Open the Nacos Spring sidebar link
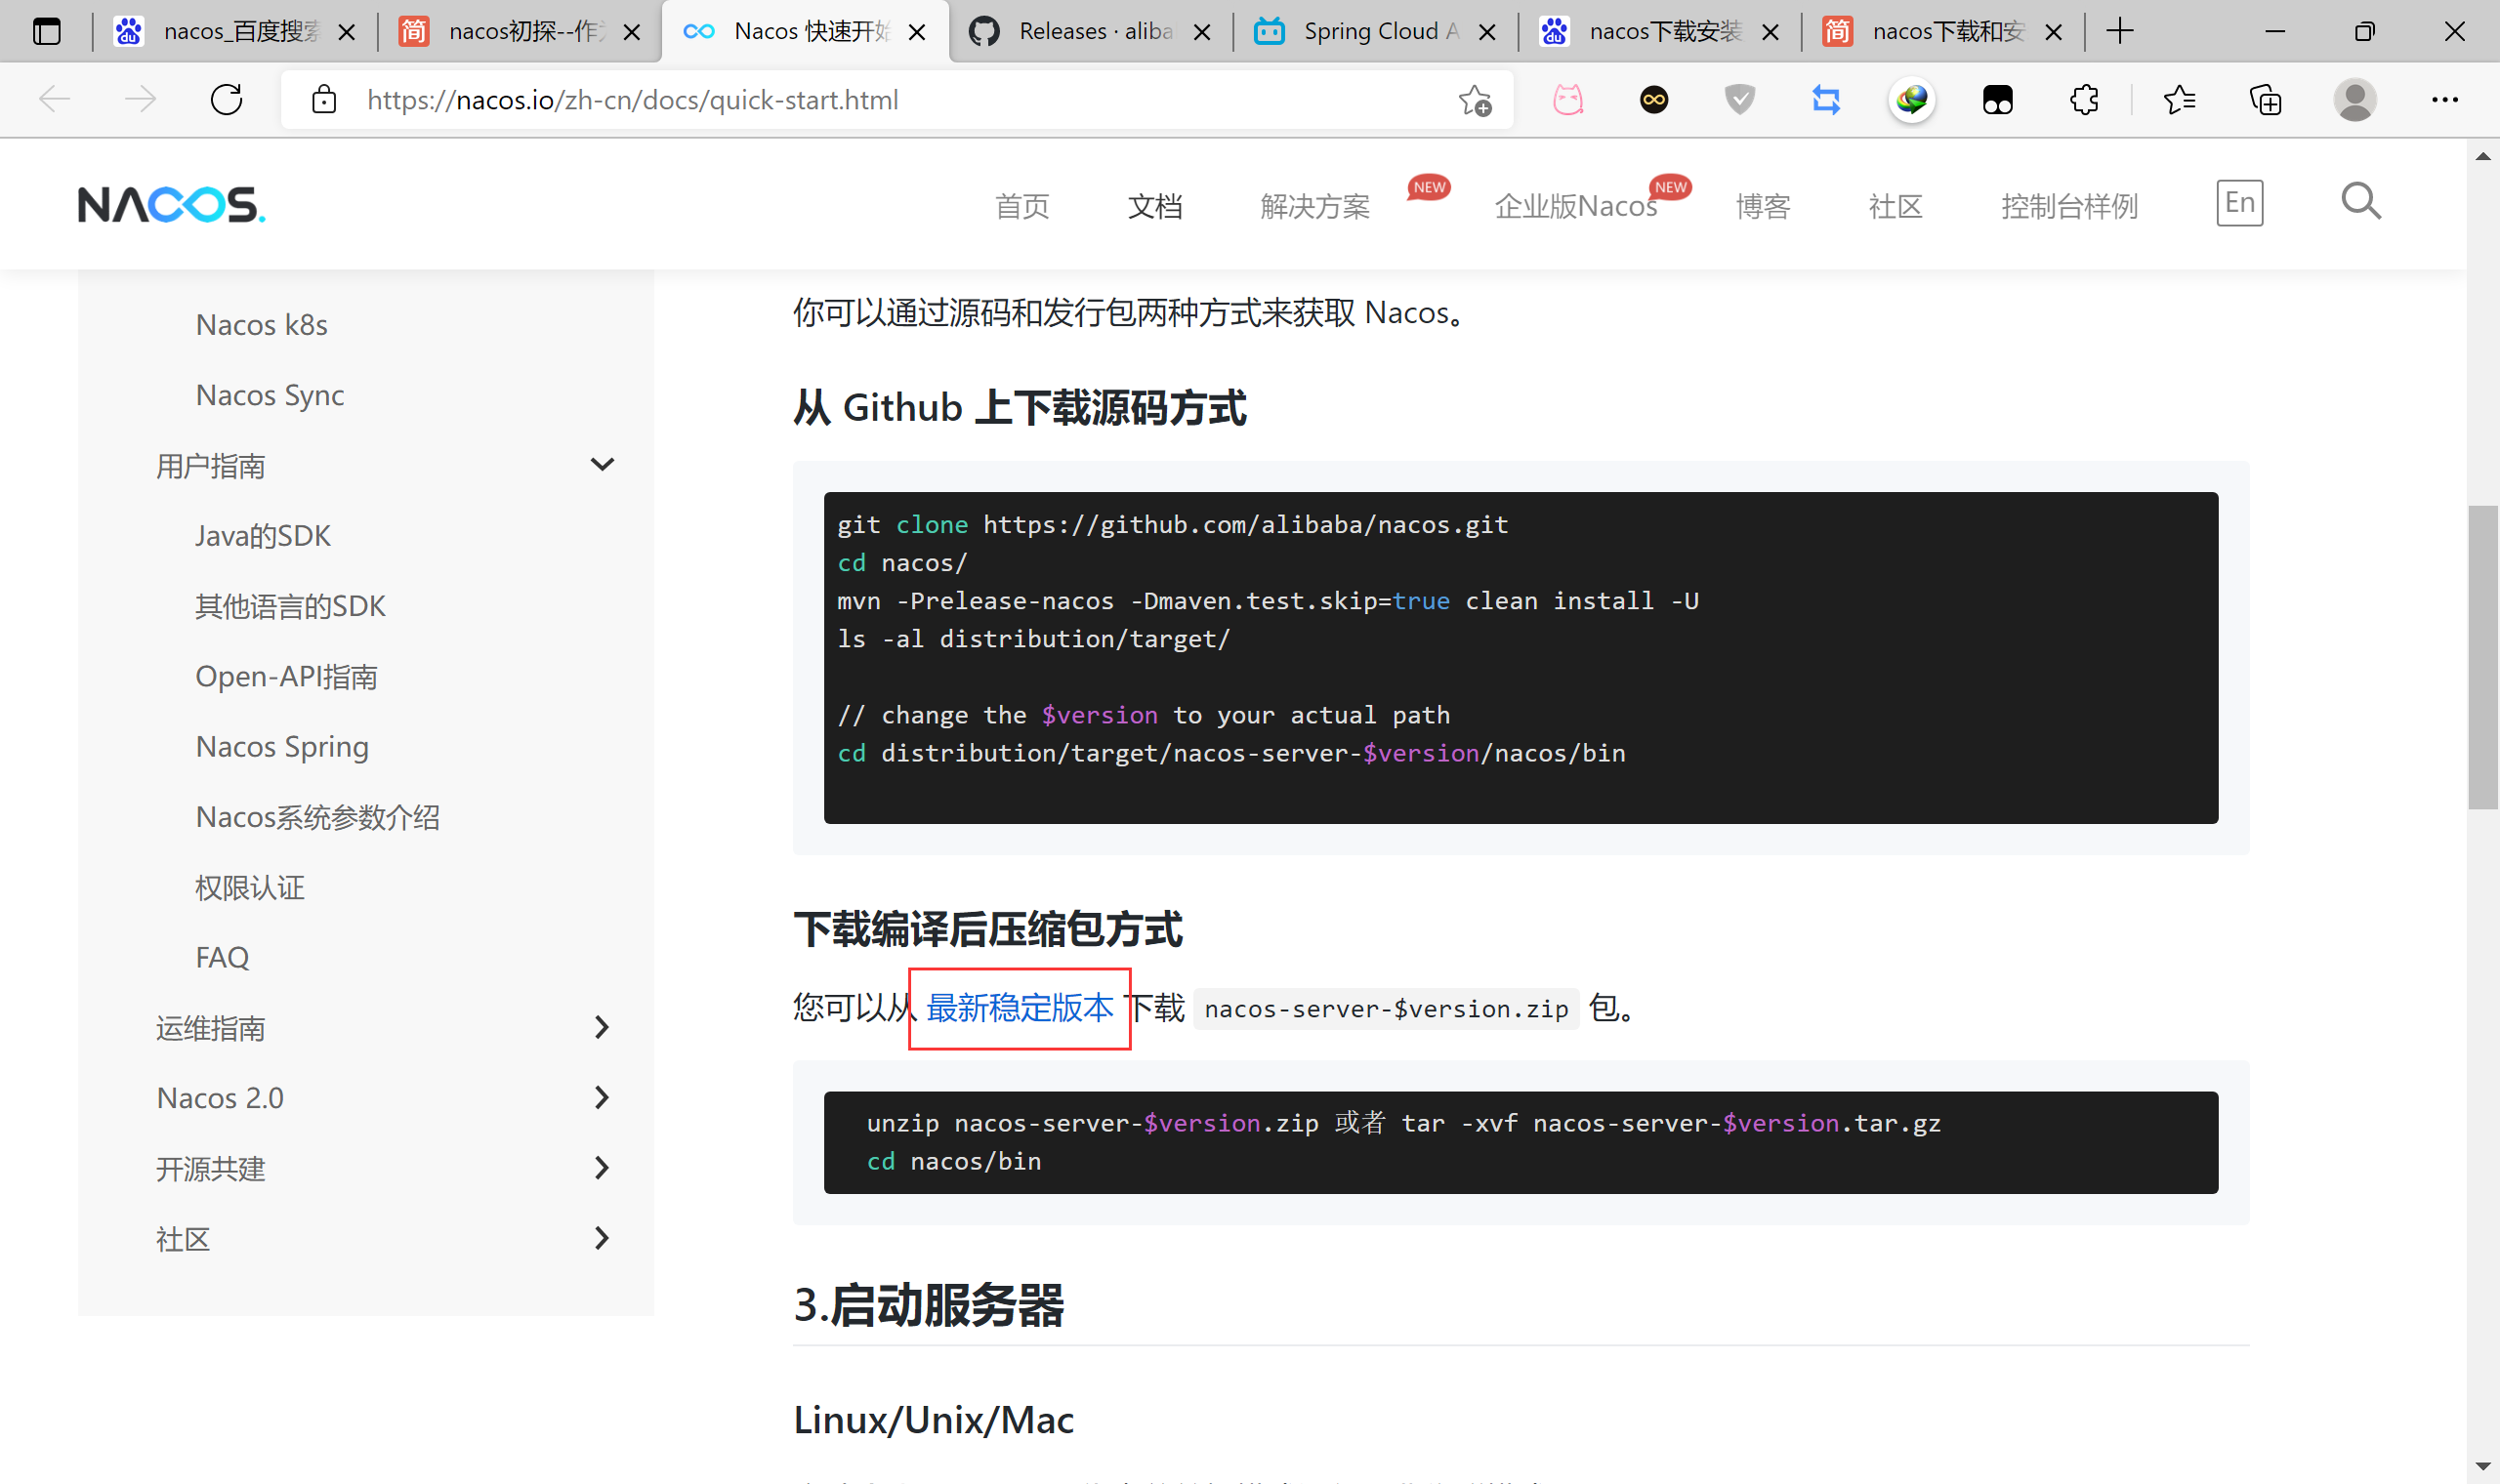This screenshot has width=2500, height=1484. (x=282, y=747)
